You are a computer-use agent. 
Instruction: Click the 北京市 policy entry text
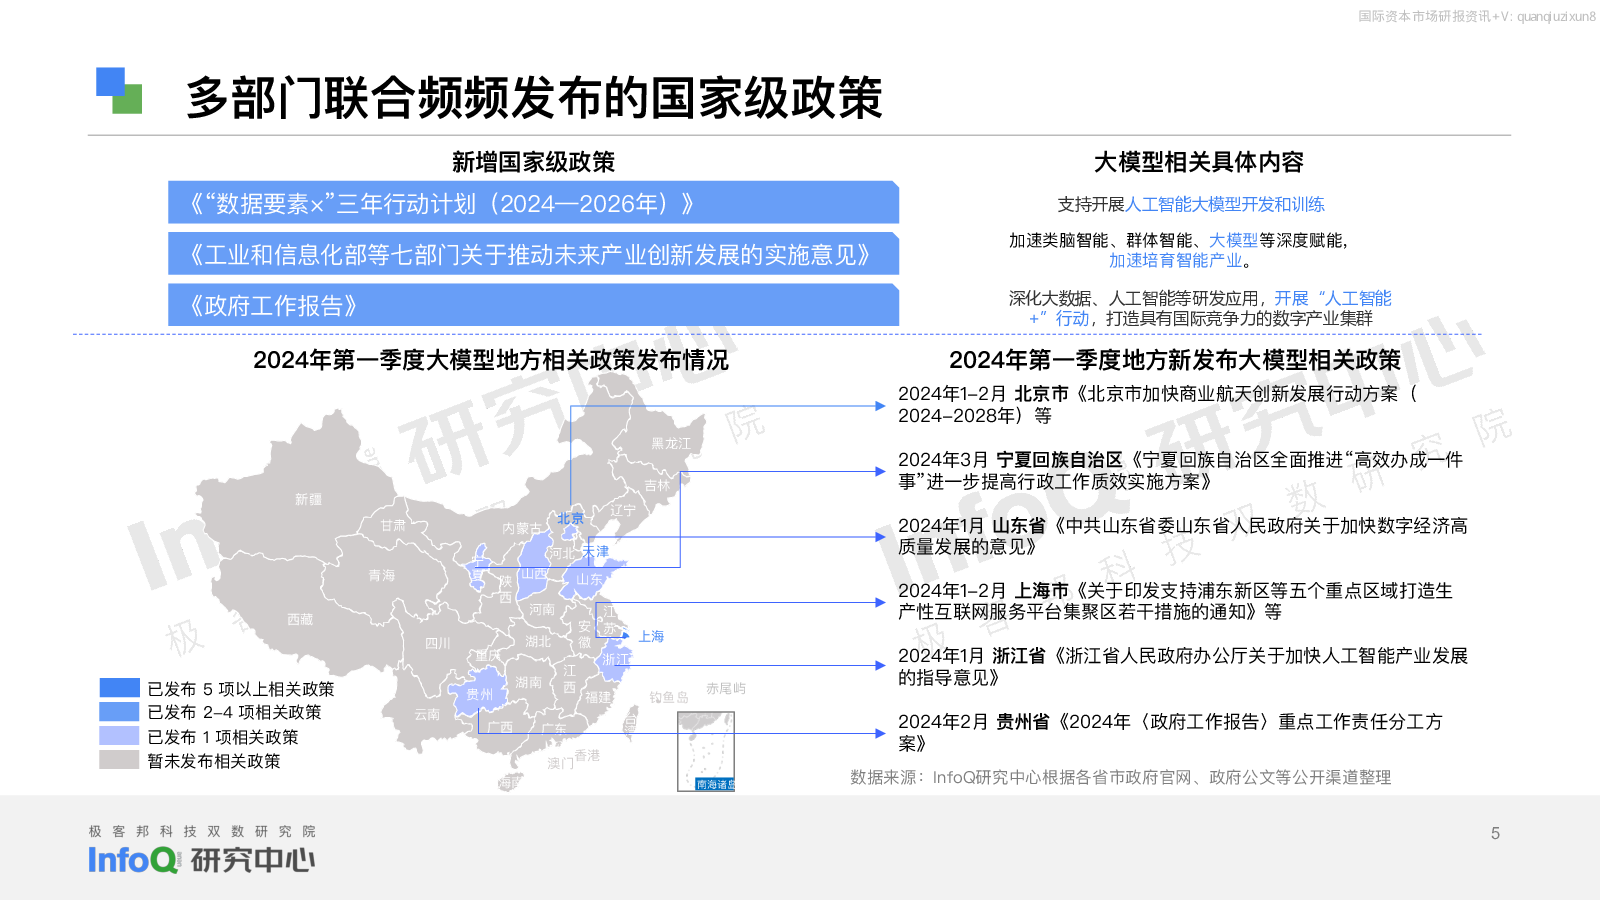1158,404
